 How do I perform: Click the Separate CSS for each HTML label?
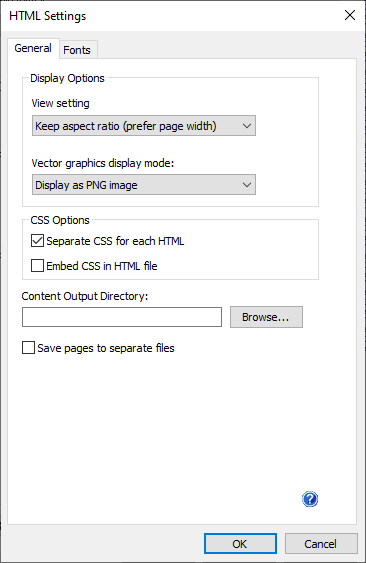click(115, 241)
